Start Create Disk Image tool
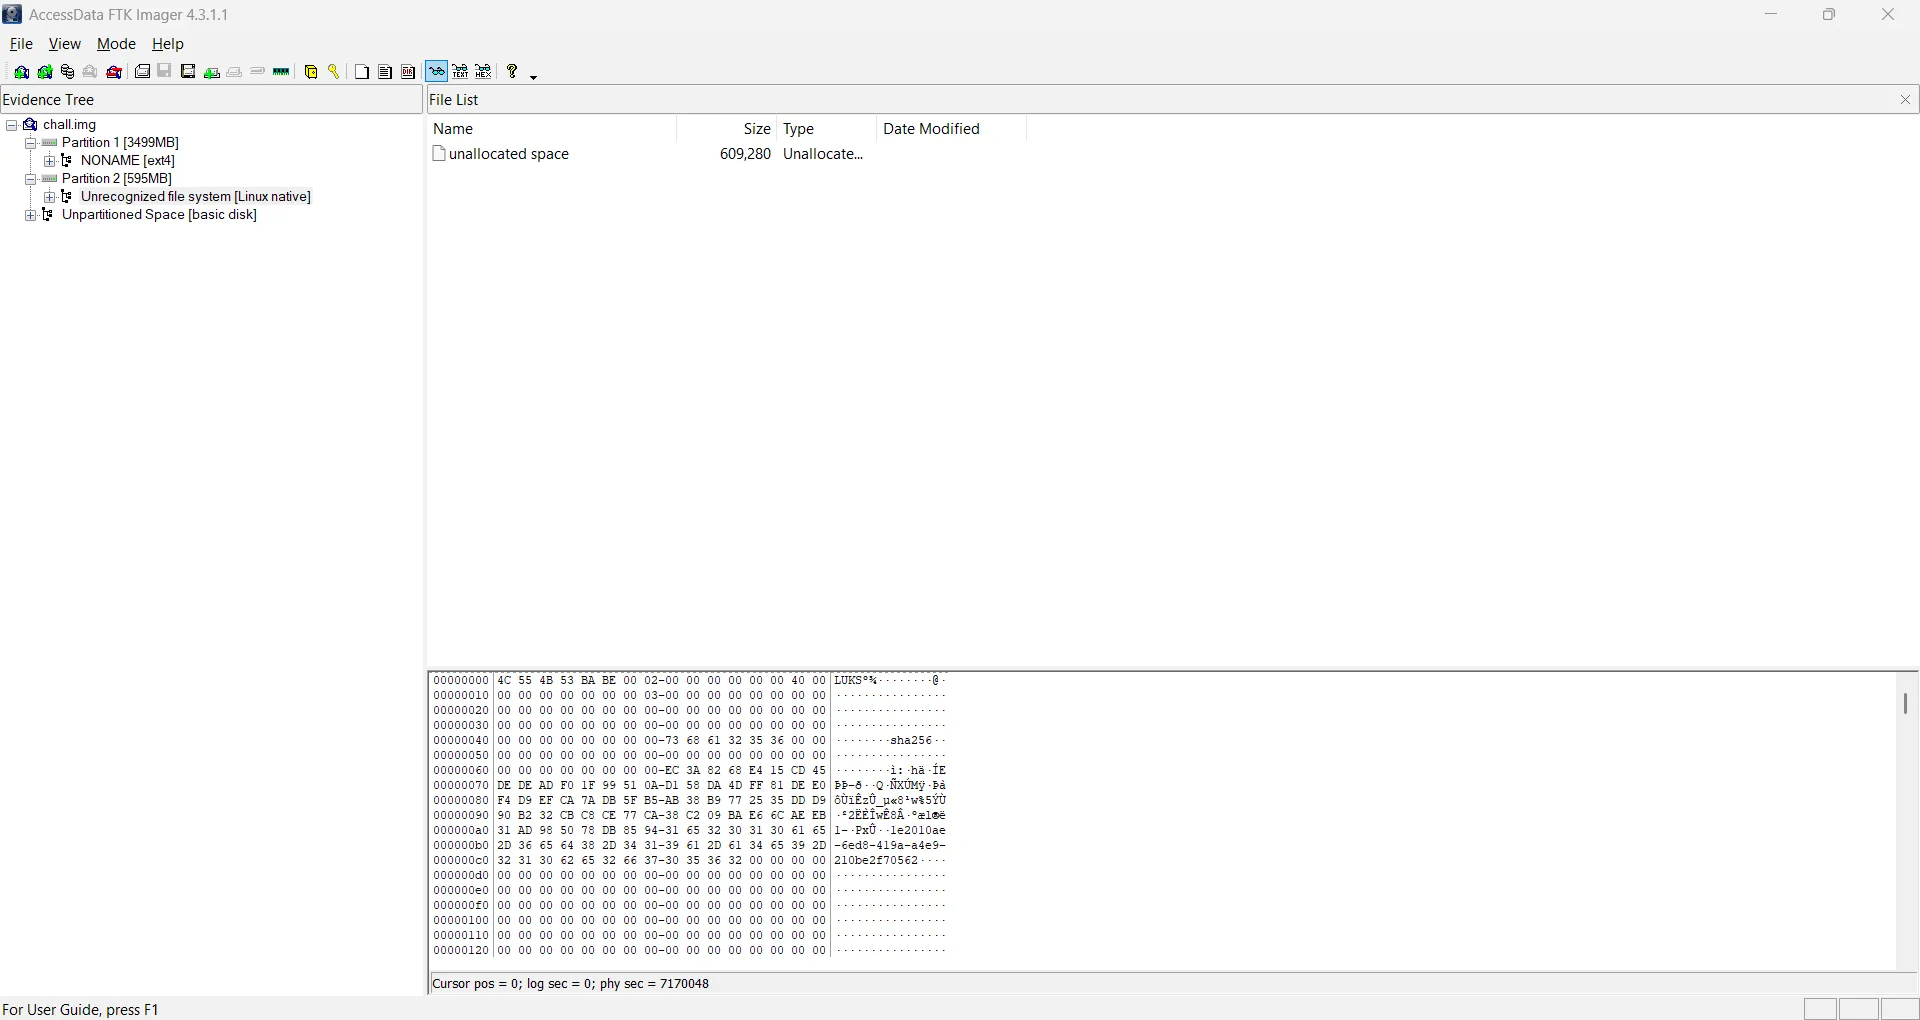The image size is (1920, 1020). click(143, 72)
